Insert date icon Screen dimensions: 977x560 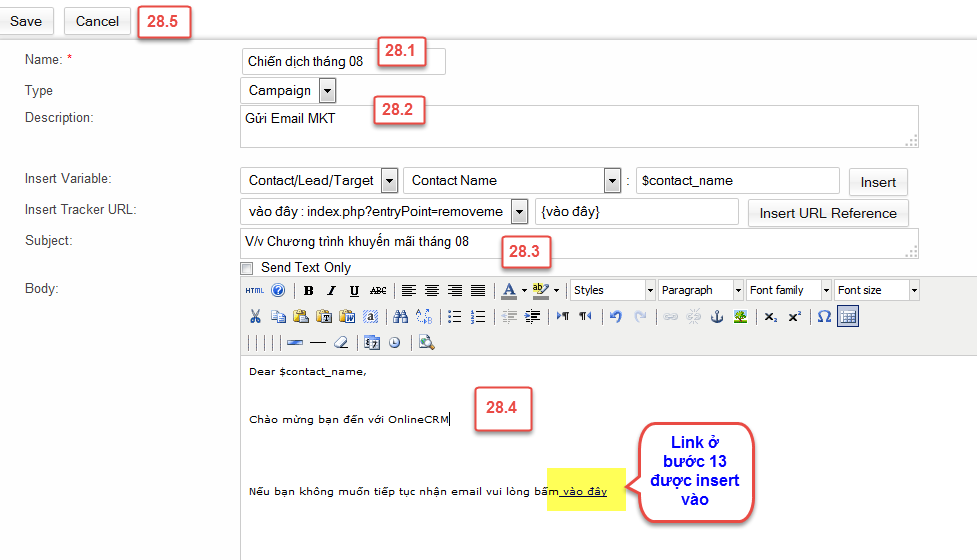tap(372, 343)
